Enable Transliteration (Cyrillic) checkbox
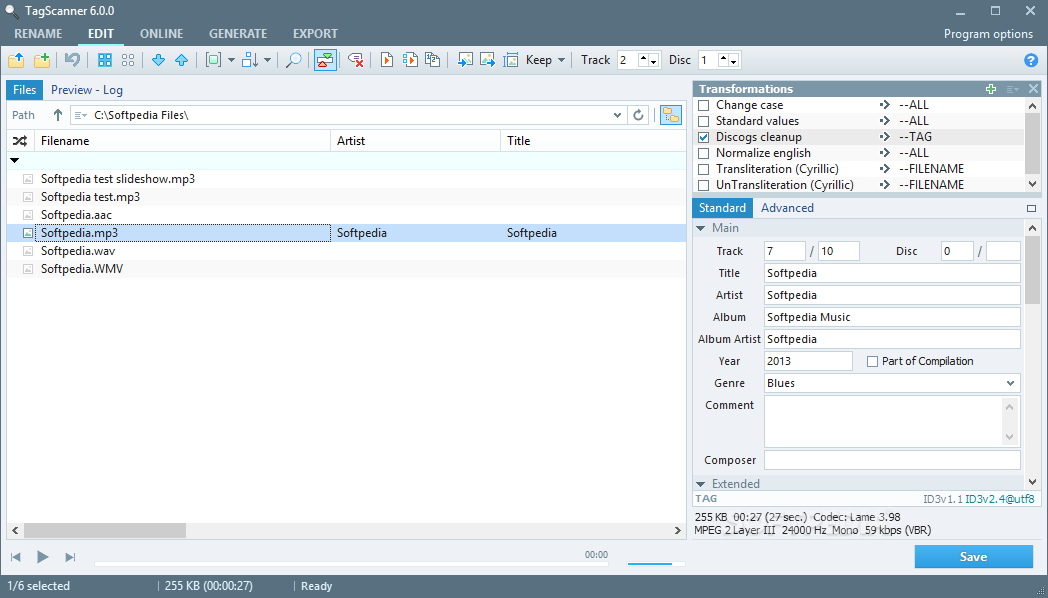 (x=703, y=170)
